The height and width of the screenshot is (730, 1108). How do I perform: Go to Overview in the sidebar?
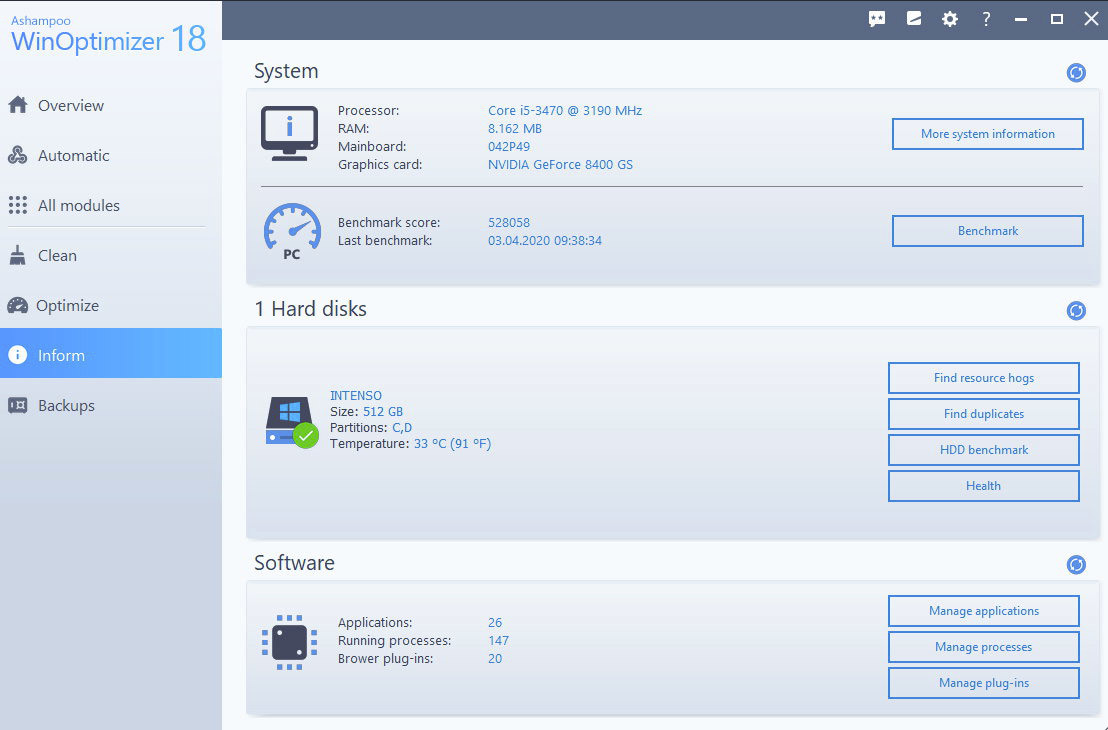[111, 105]
